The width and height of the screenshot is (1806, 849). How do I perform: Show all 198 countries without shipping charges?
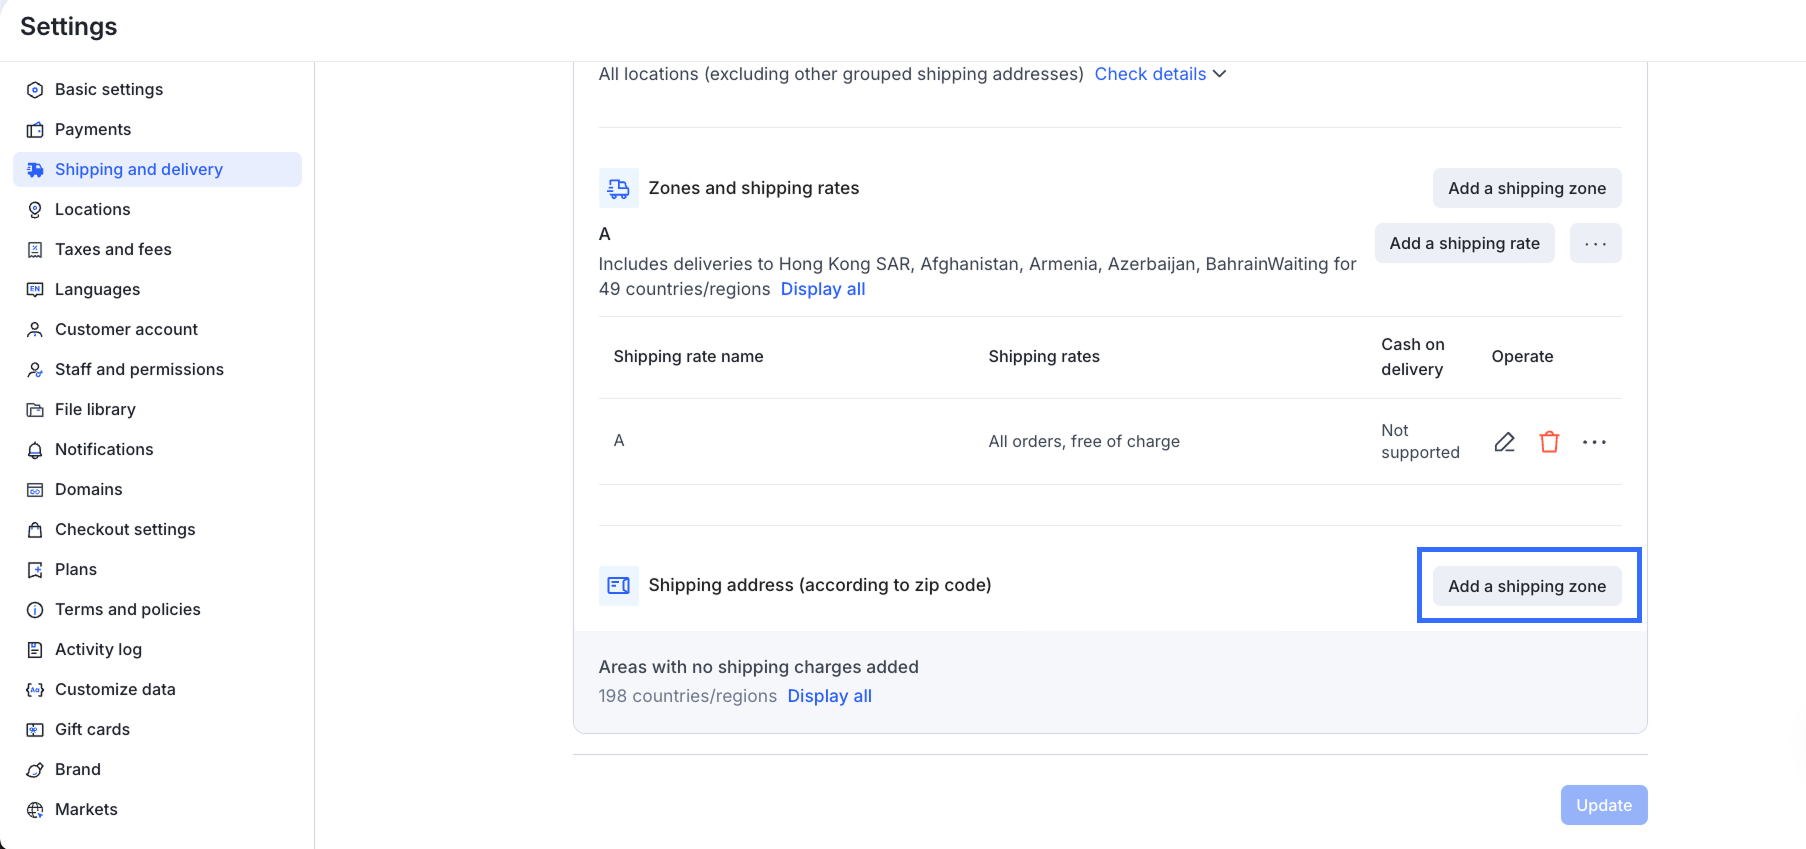coord(829,696)
